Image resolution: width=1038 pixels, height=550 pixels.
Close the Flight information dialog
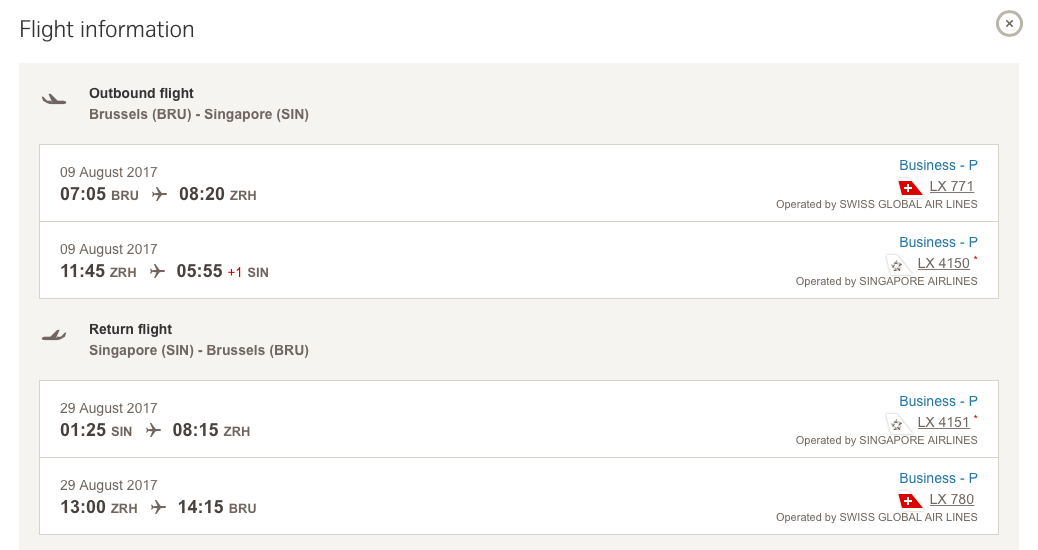click(x=1009, y=23)
